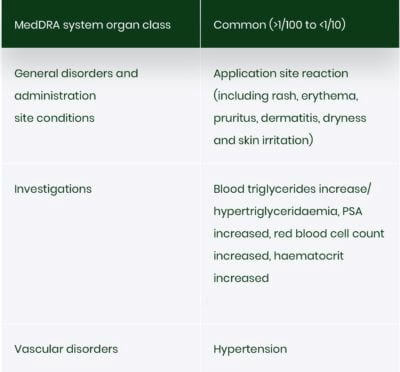
Task: Click the Hypertension cell
Action: click(250, 349)
